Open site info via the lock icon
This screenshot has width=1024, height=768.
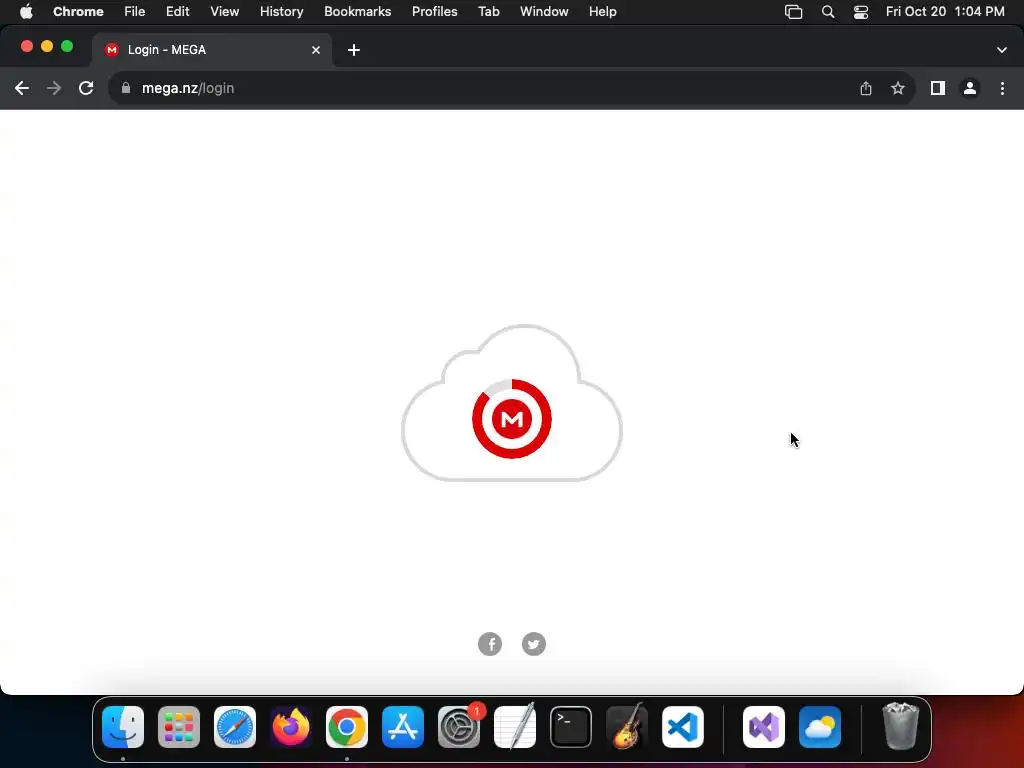(x=126, y=88)
